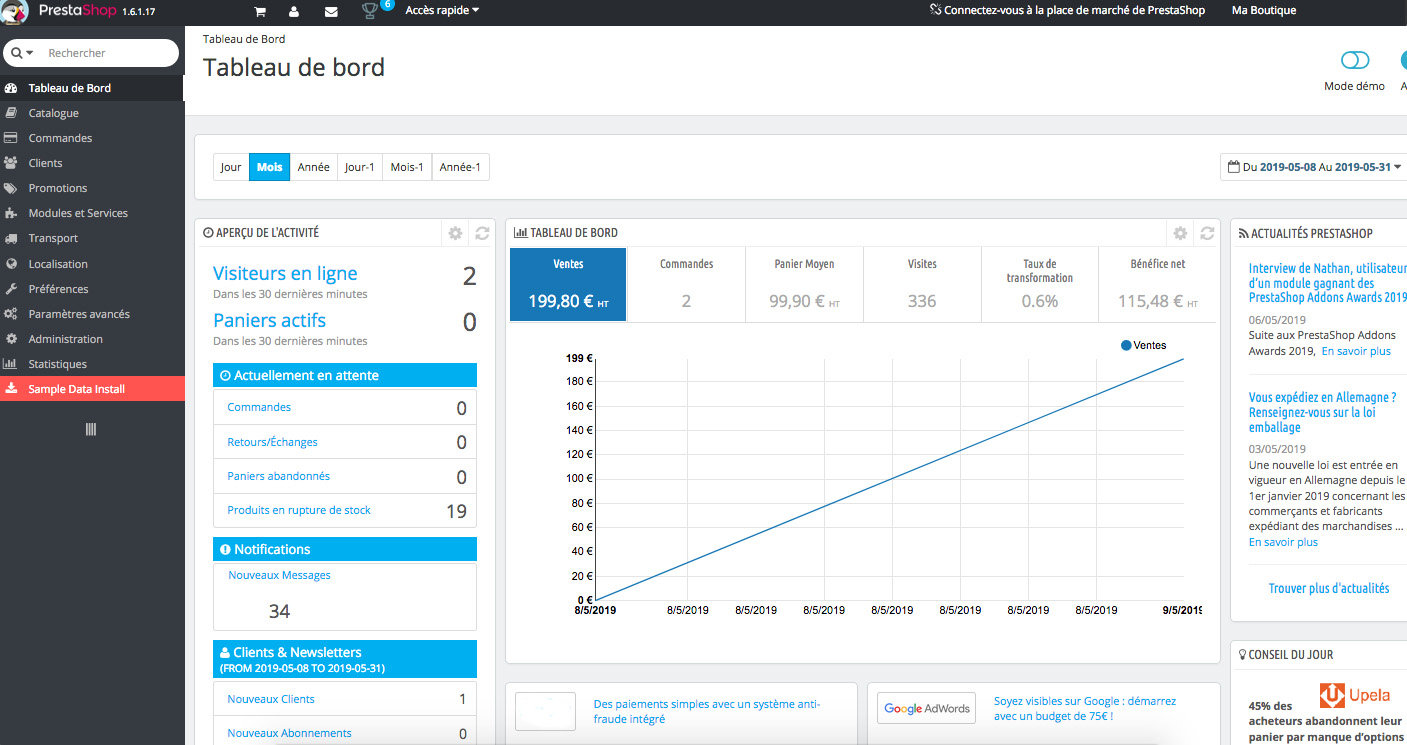Select the Année-1 period button
This screenshot has height=745, width=1407.
coord(460,167)
